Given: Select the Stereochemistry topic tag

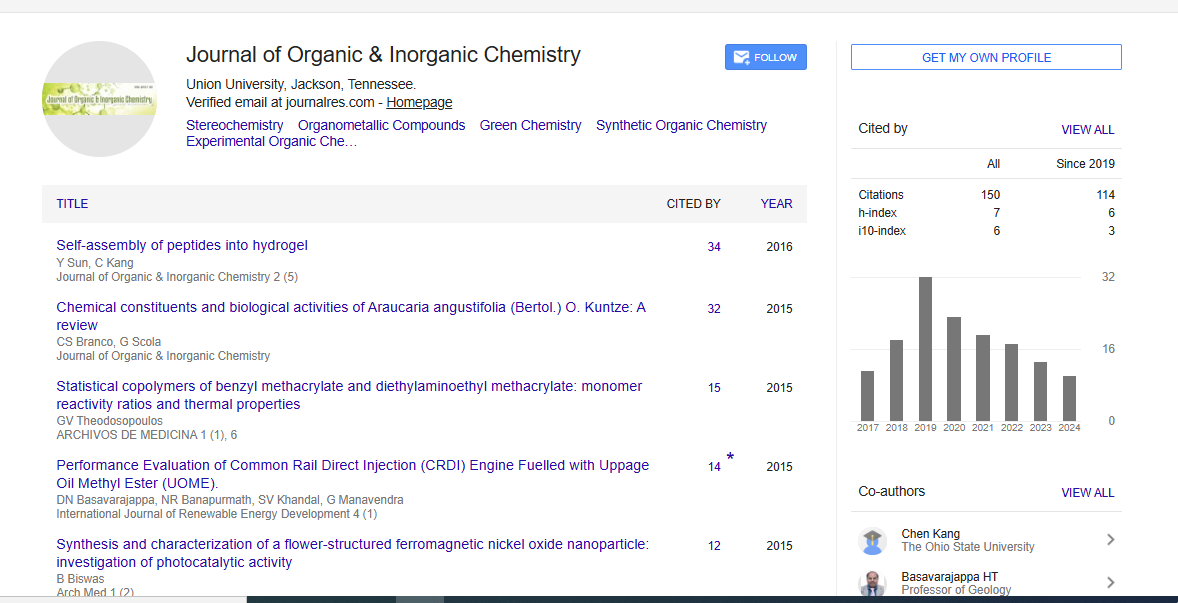Looking at the screenshot, I should click(234, 125).
